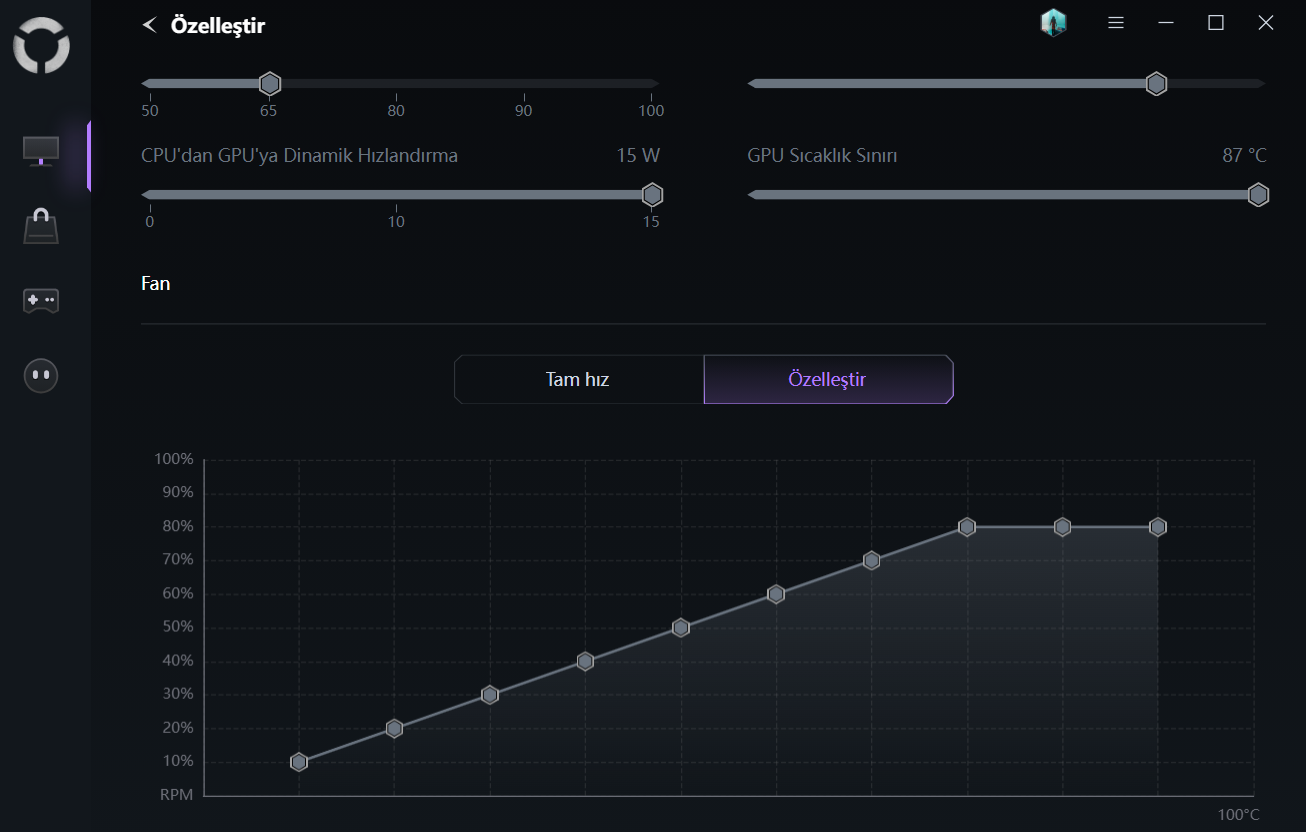Select the Özelleştir fan mode tab

pos(828,380)
